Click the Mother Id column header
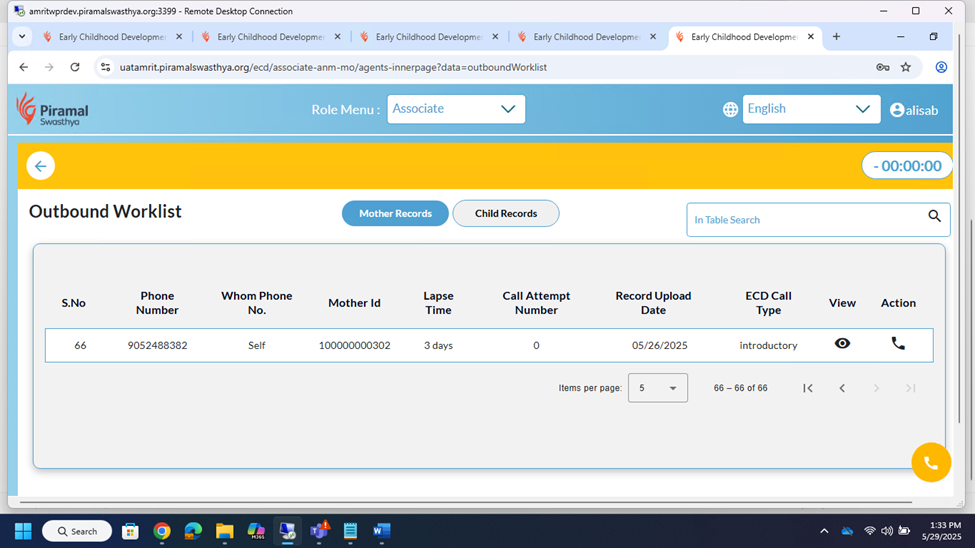975x548 pixels. (x=354, y=303)
